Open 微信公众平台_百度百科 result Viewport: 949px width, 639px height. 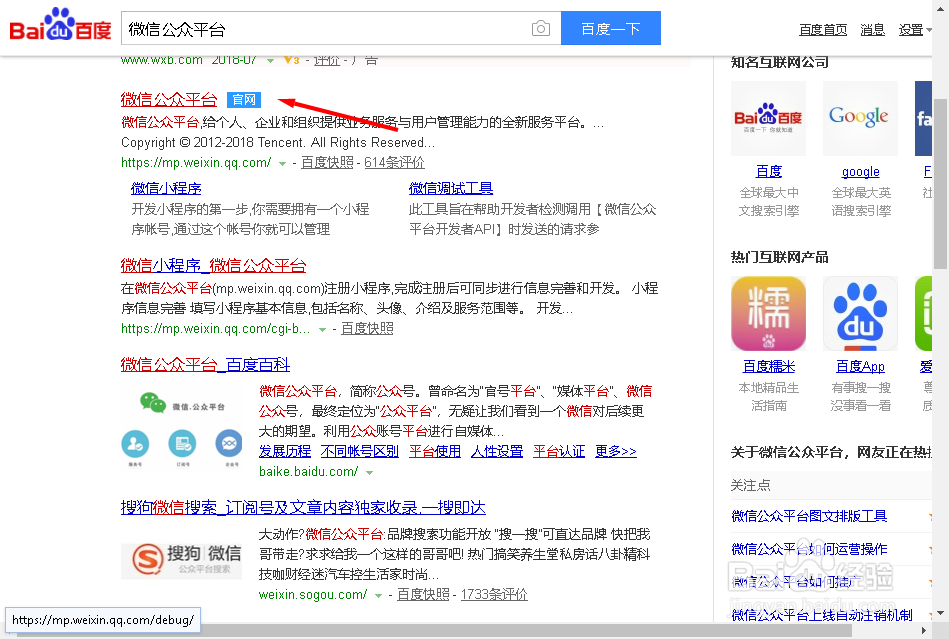[205, 364]
